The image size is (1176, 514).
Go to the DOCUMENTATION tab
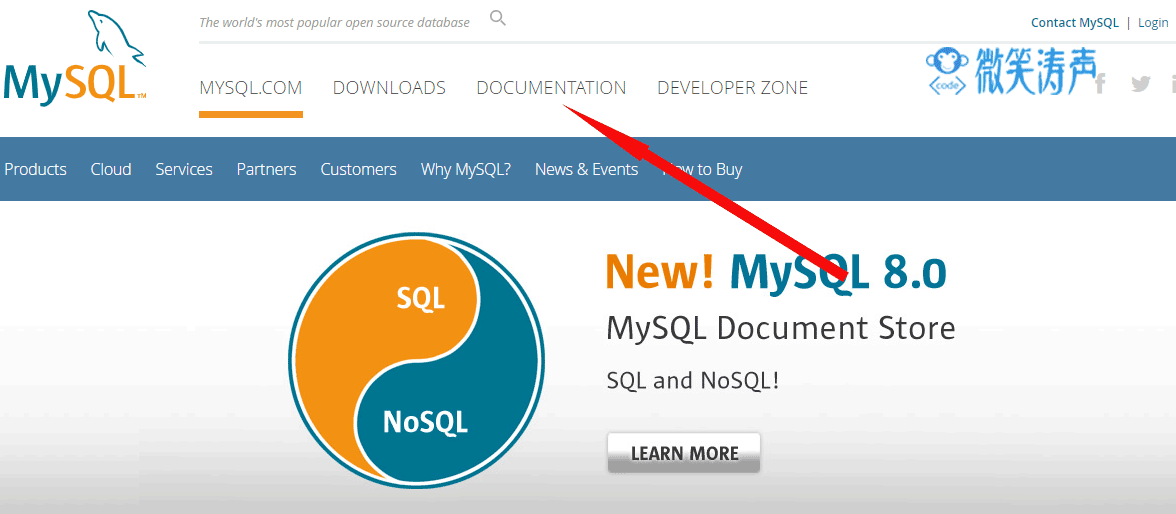[551, 88]
